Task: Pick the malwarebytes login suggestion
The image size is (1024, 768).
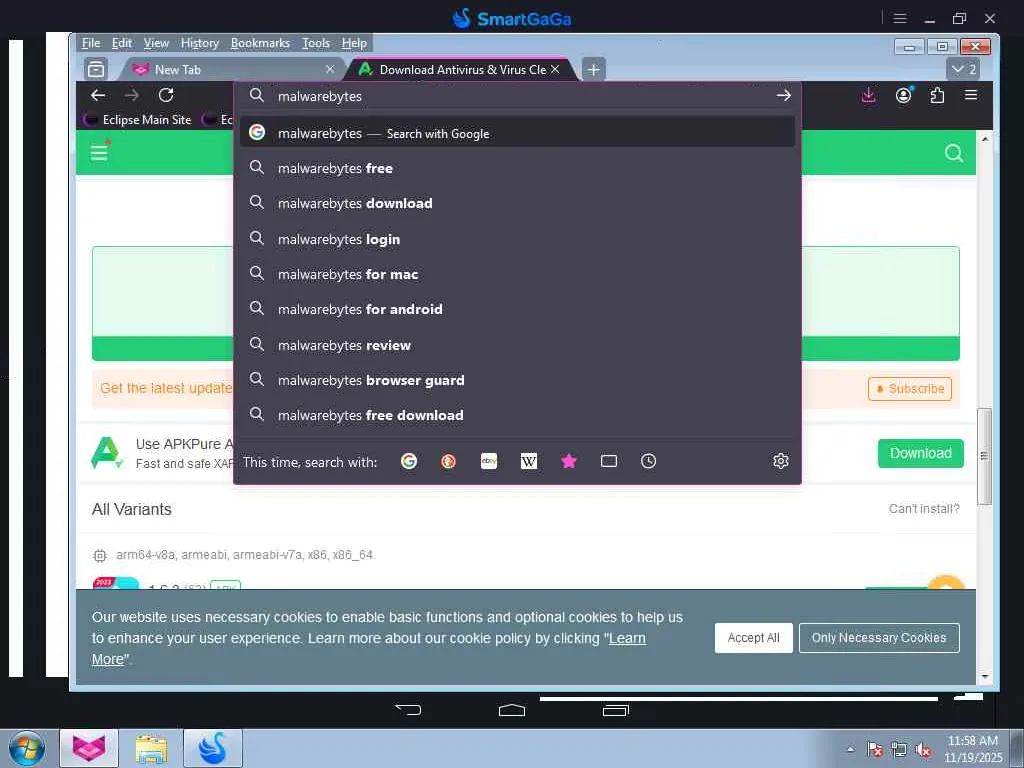Action: 517,239
